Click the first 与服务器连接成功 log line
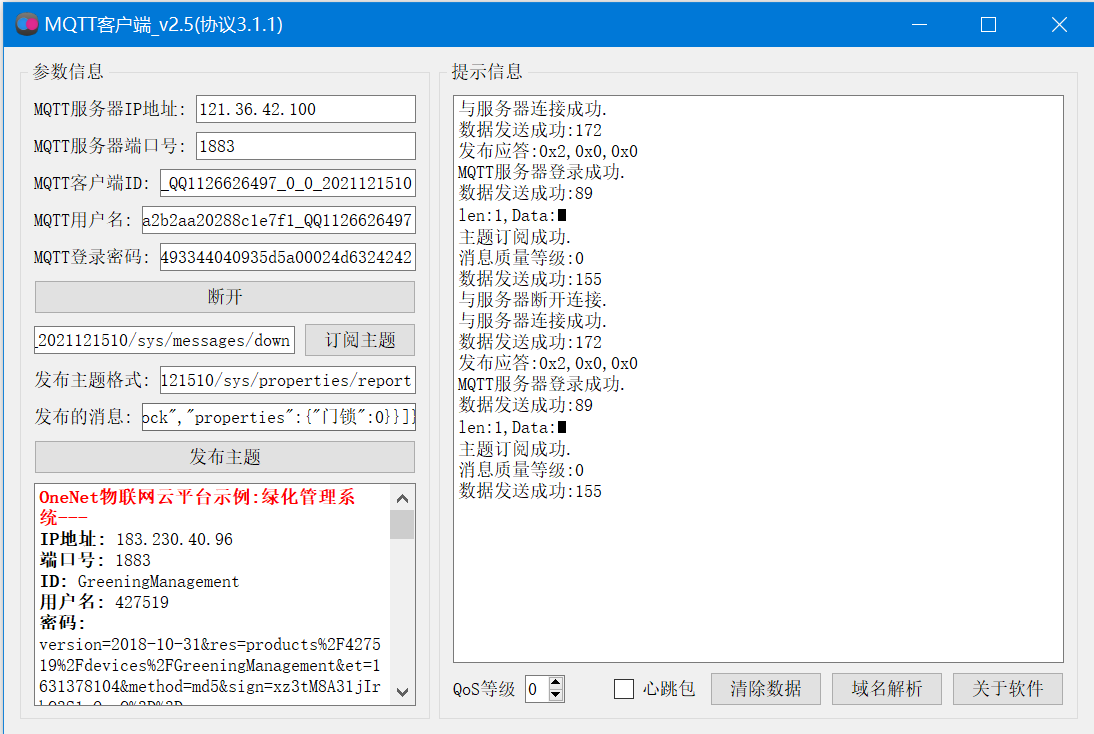1094x734 pixels. tap(533, 109)
